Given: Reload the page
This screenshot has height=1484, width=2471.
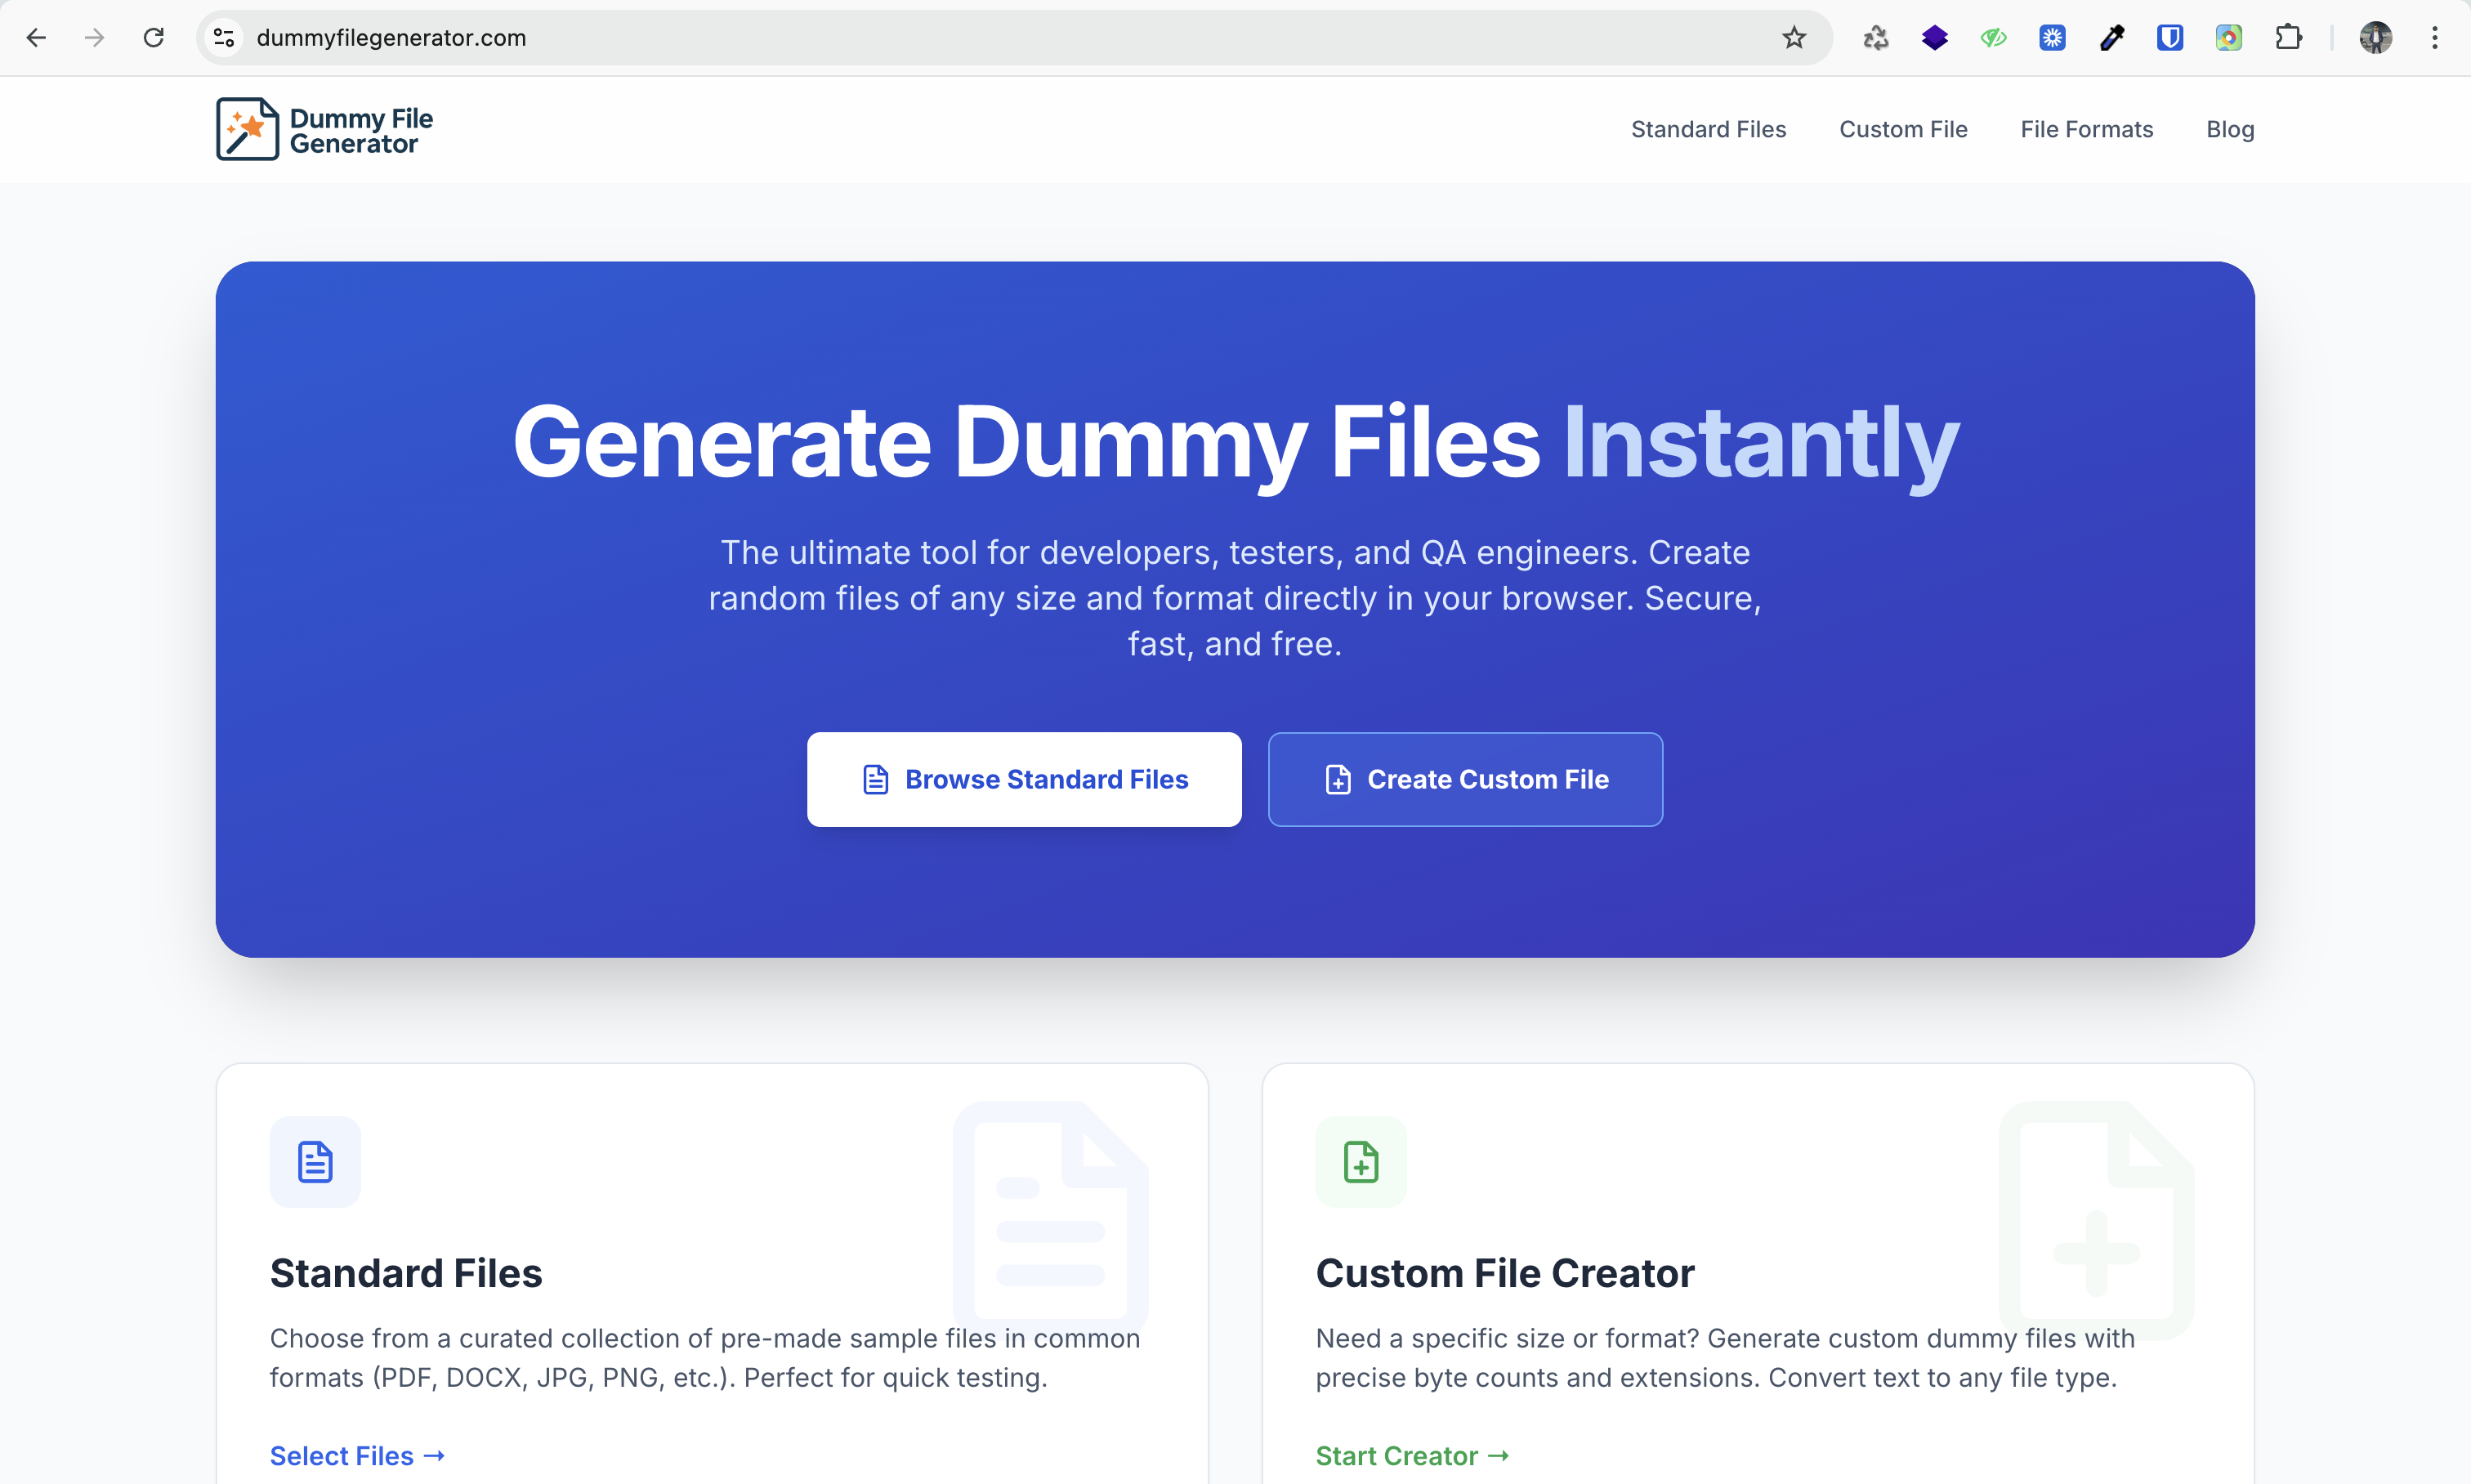Looking at the screenshot, I should [153, 37].
